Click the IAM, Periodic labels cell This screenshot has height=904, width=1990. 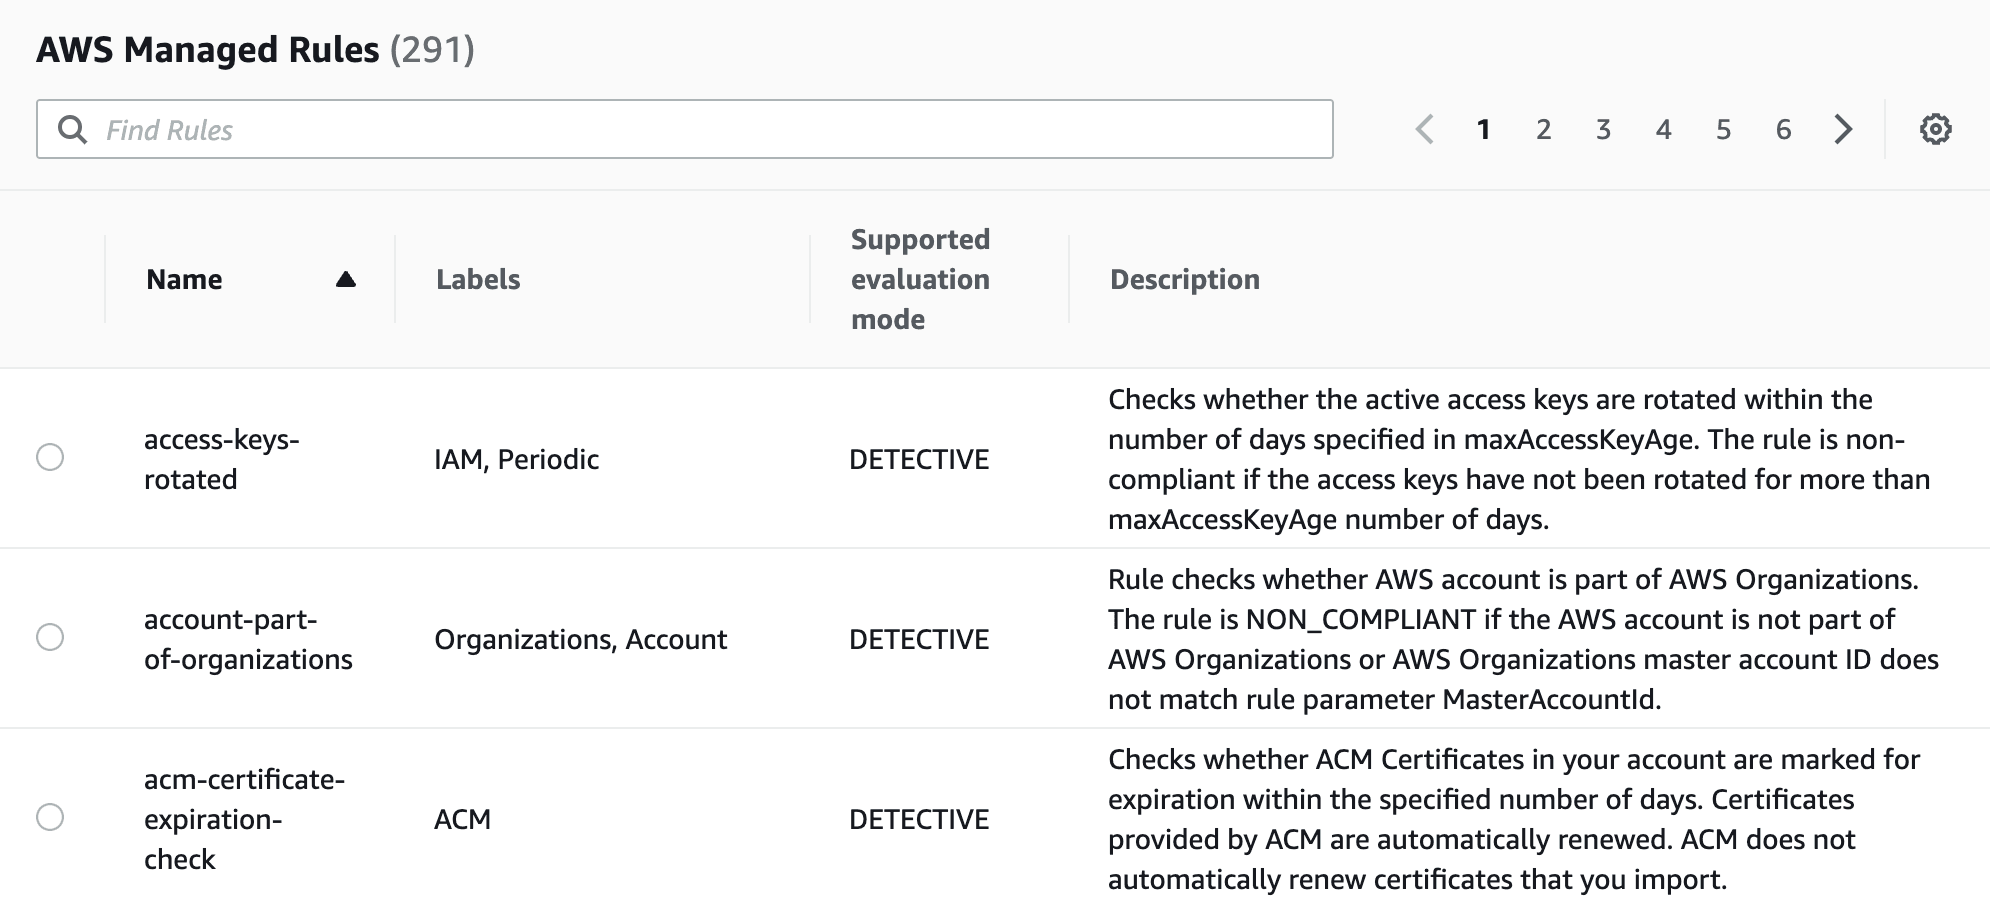516,459
